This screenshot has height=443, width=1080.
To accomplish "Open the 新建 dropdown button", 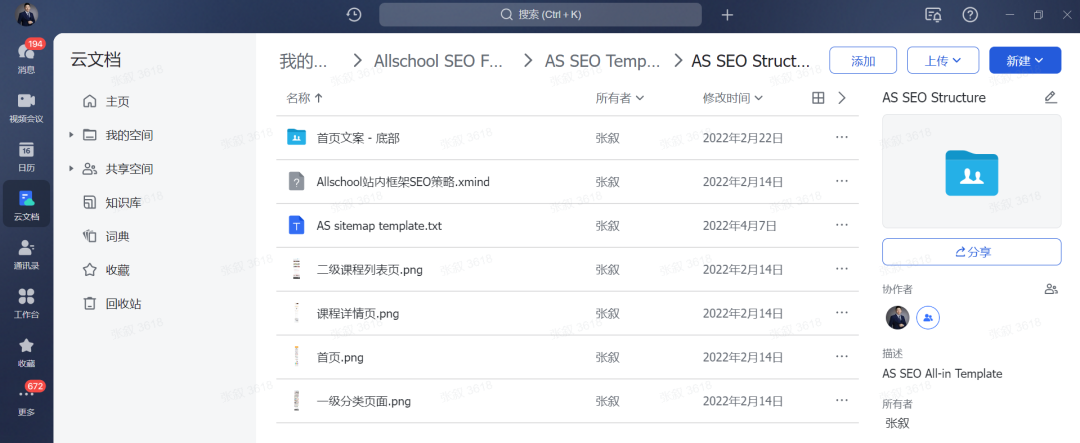I will (1025, 61).
